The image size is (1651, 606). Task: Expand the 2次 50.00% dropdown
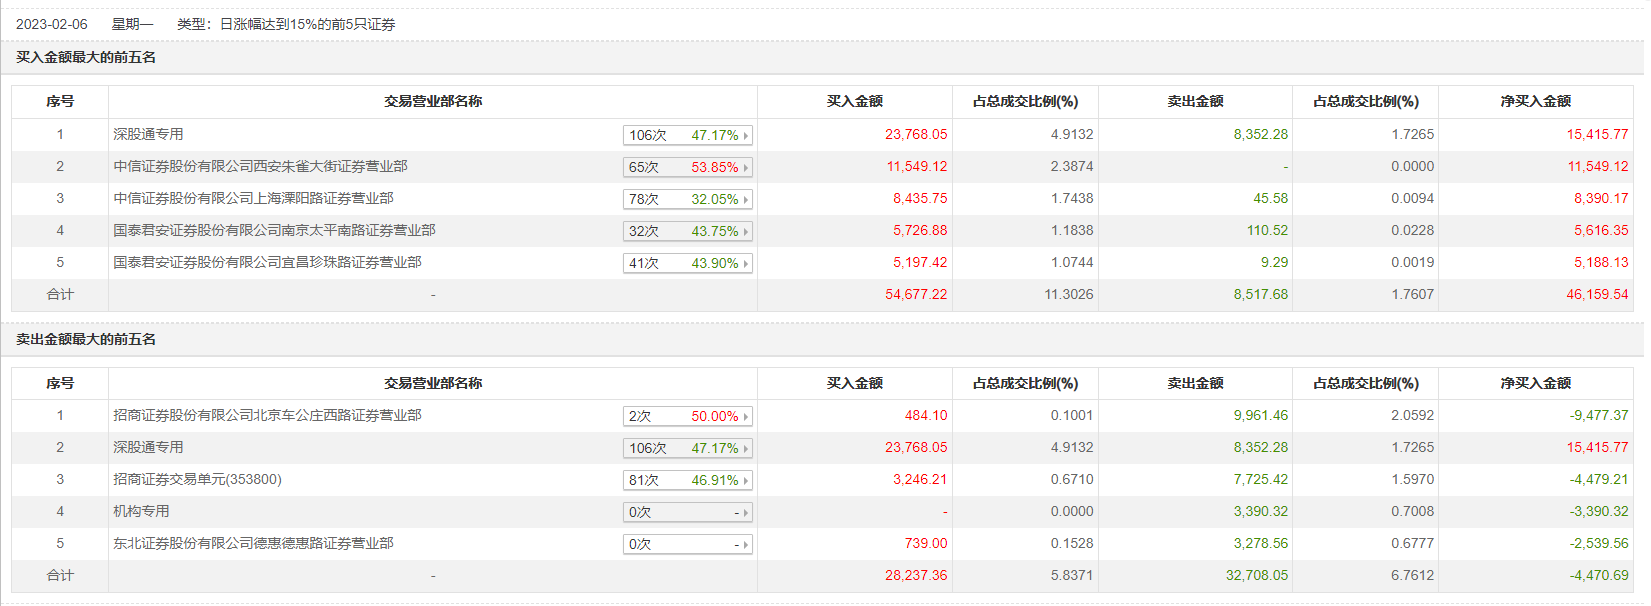click(x=746, y=417)
